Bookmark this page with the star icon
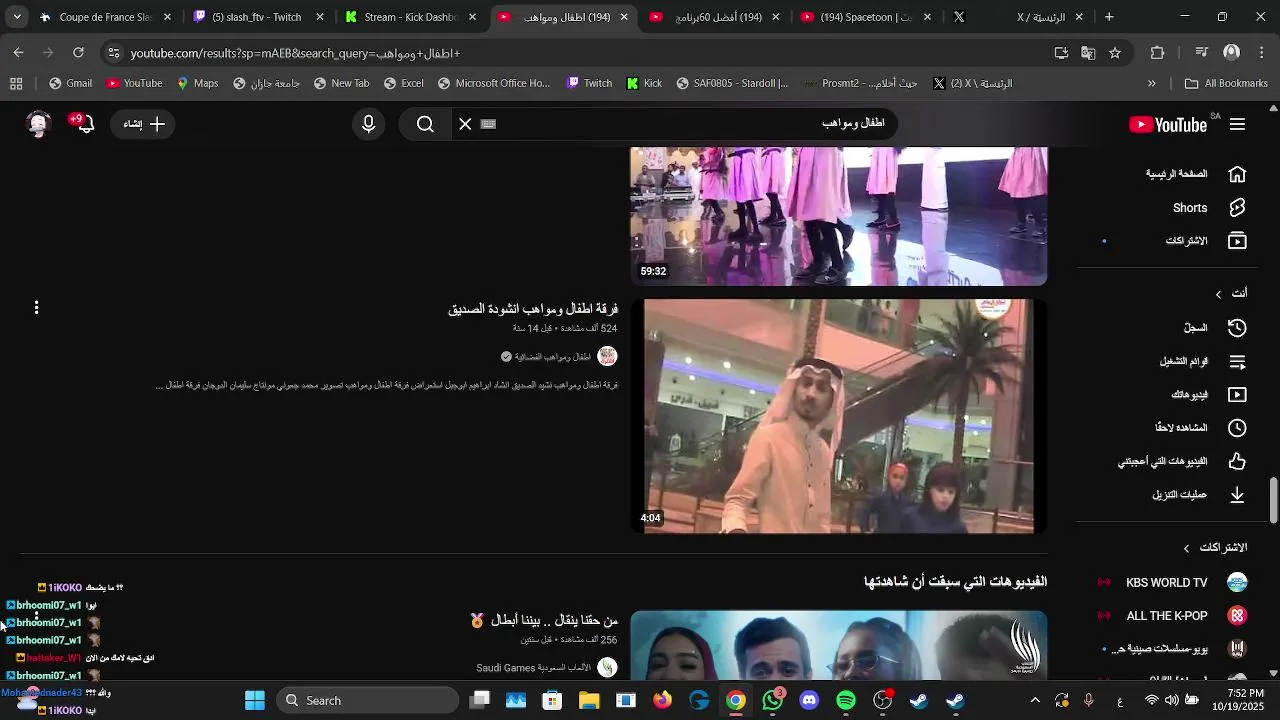This screenshot has height=720, width=1280. click(1115, 53)
